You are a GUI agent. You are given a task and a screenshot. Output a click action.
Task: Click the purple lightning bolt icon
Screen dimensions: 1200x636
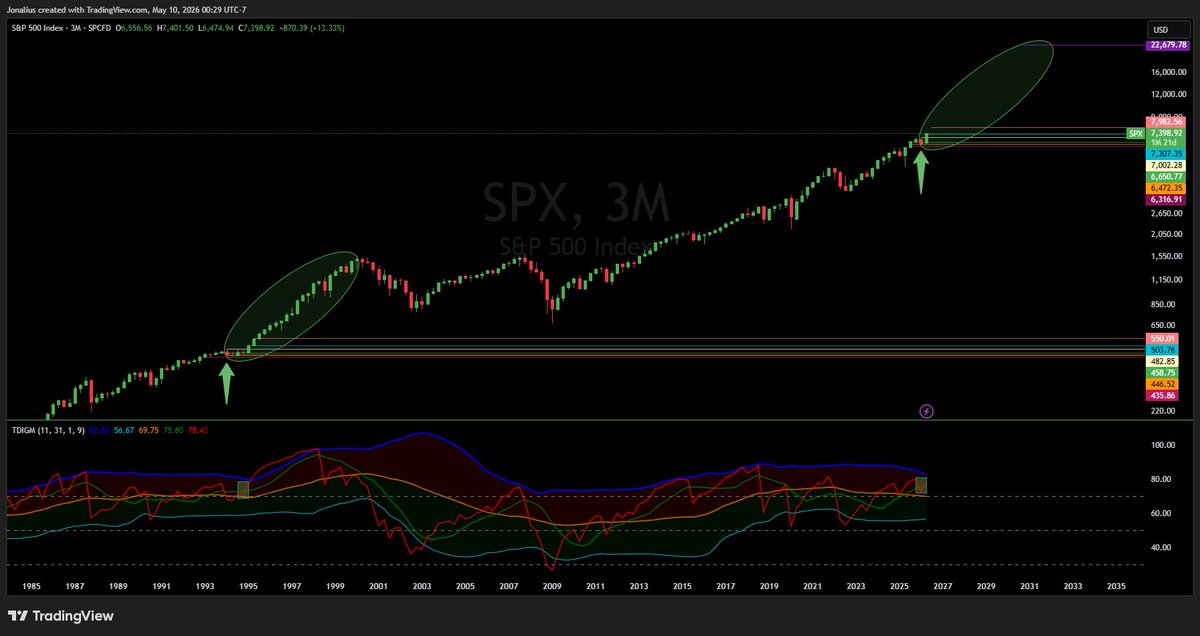coord(927,410)
